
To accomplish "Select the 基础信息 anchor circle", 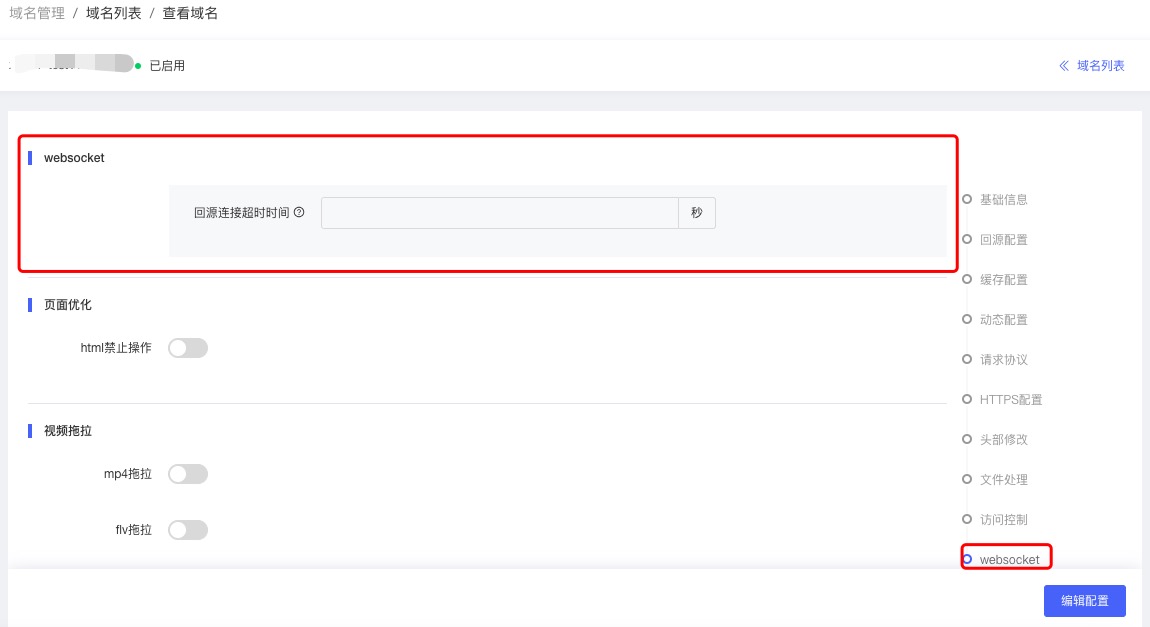I will 967,199.
